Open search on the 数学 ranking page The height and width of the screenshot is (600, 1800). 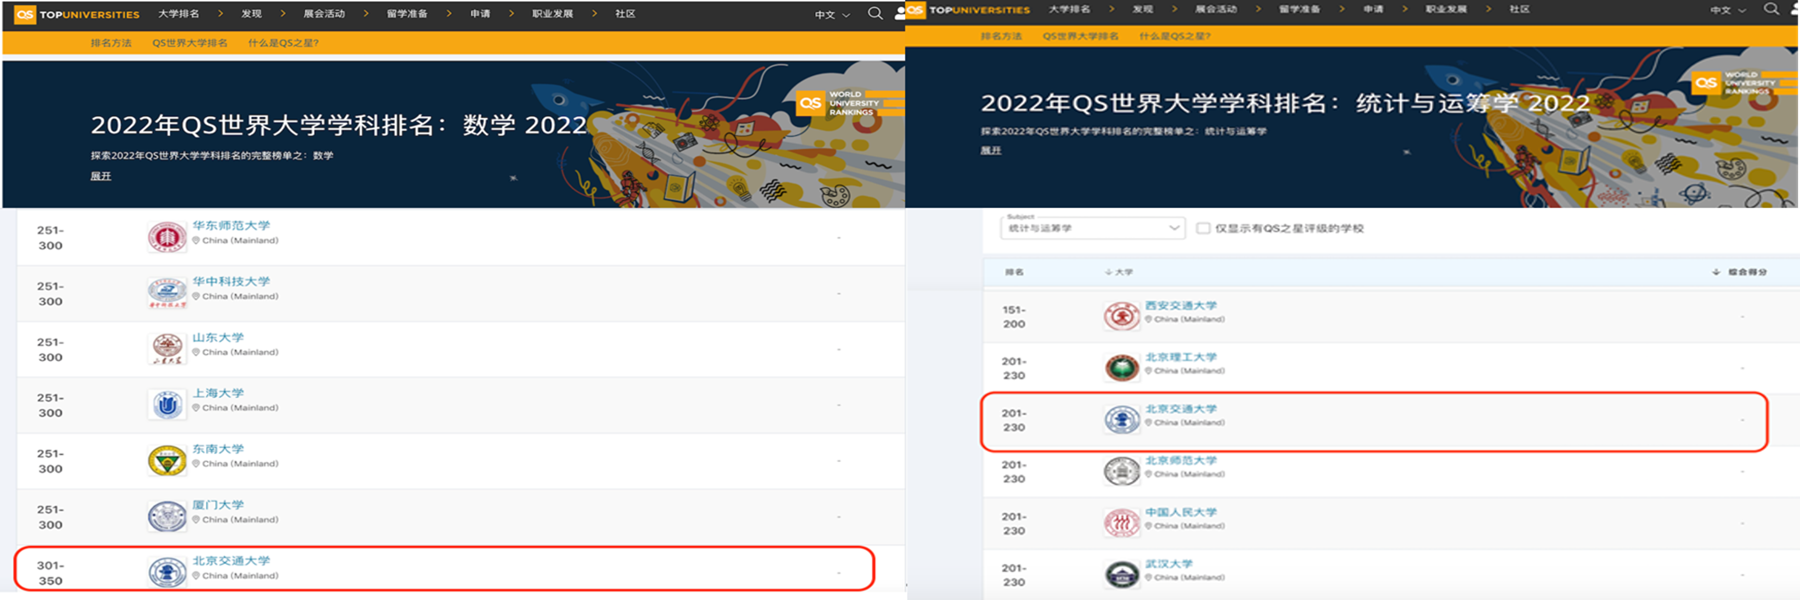coord(875,14)
